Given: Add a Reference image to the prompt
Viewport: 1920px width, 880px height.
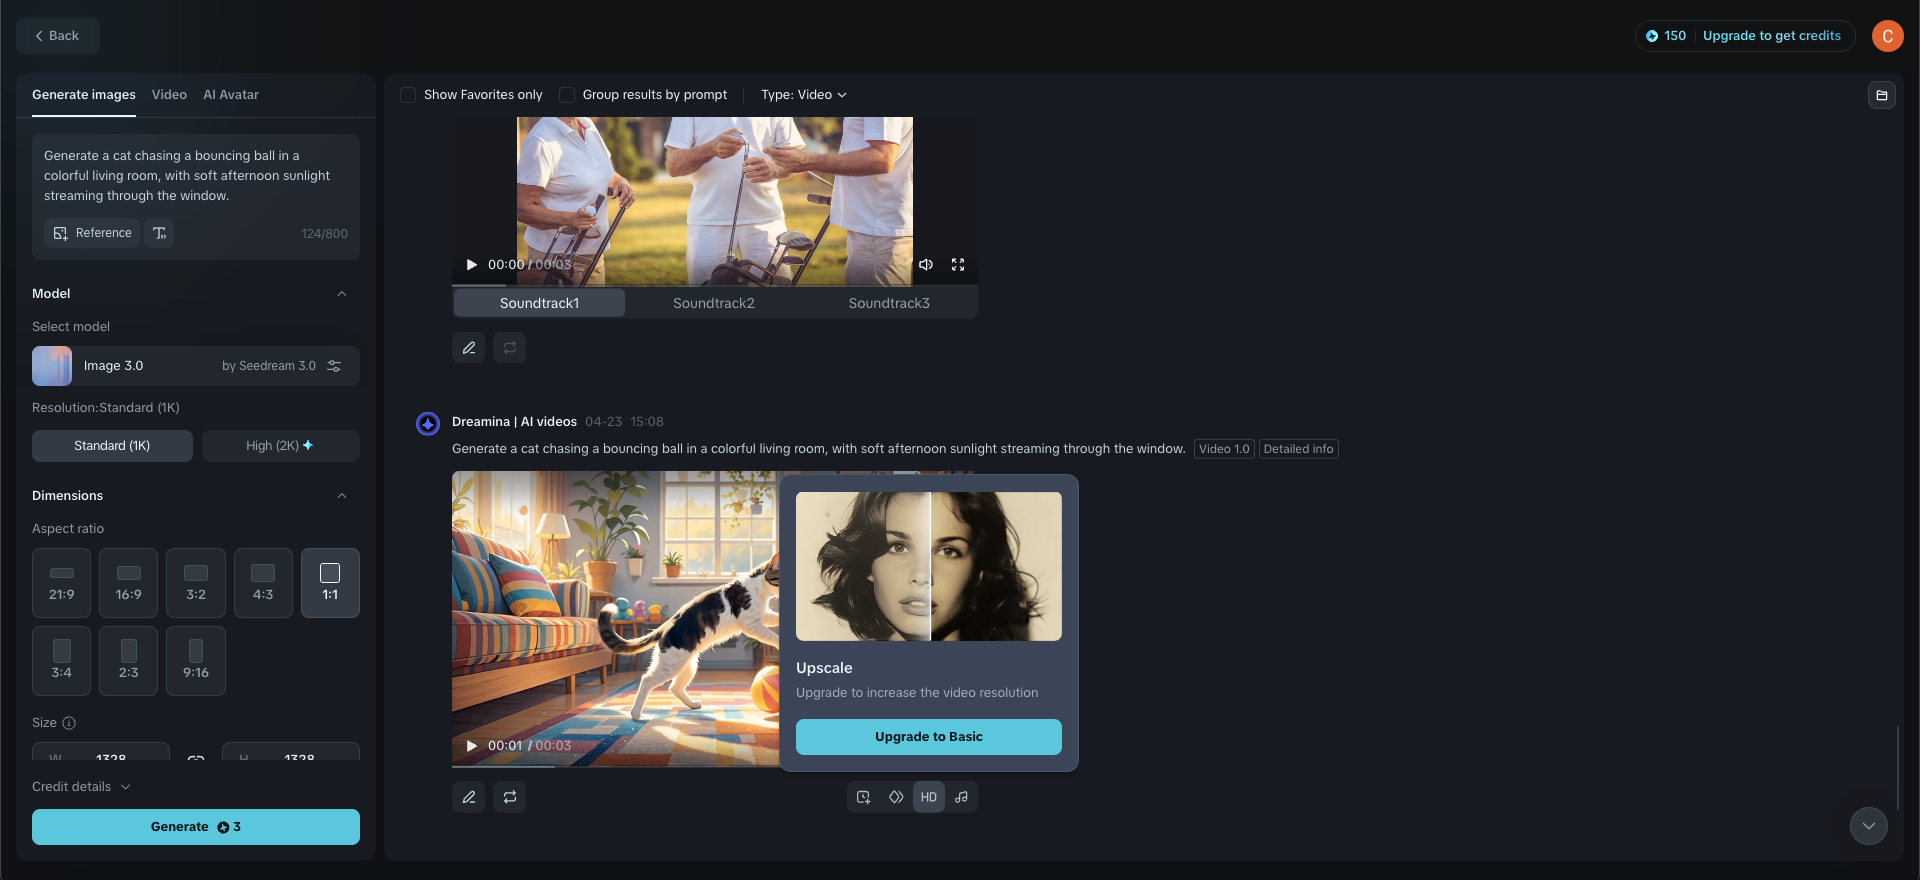Looking at the screenshot, I should (92, 233).
